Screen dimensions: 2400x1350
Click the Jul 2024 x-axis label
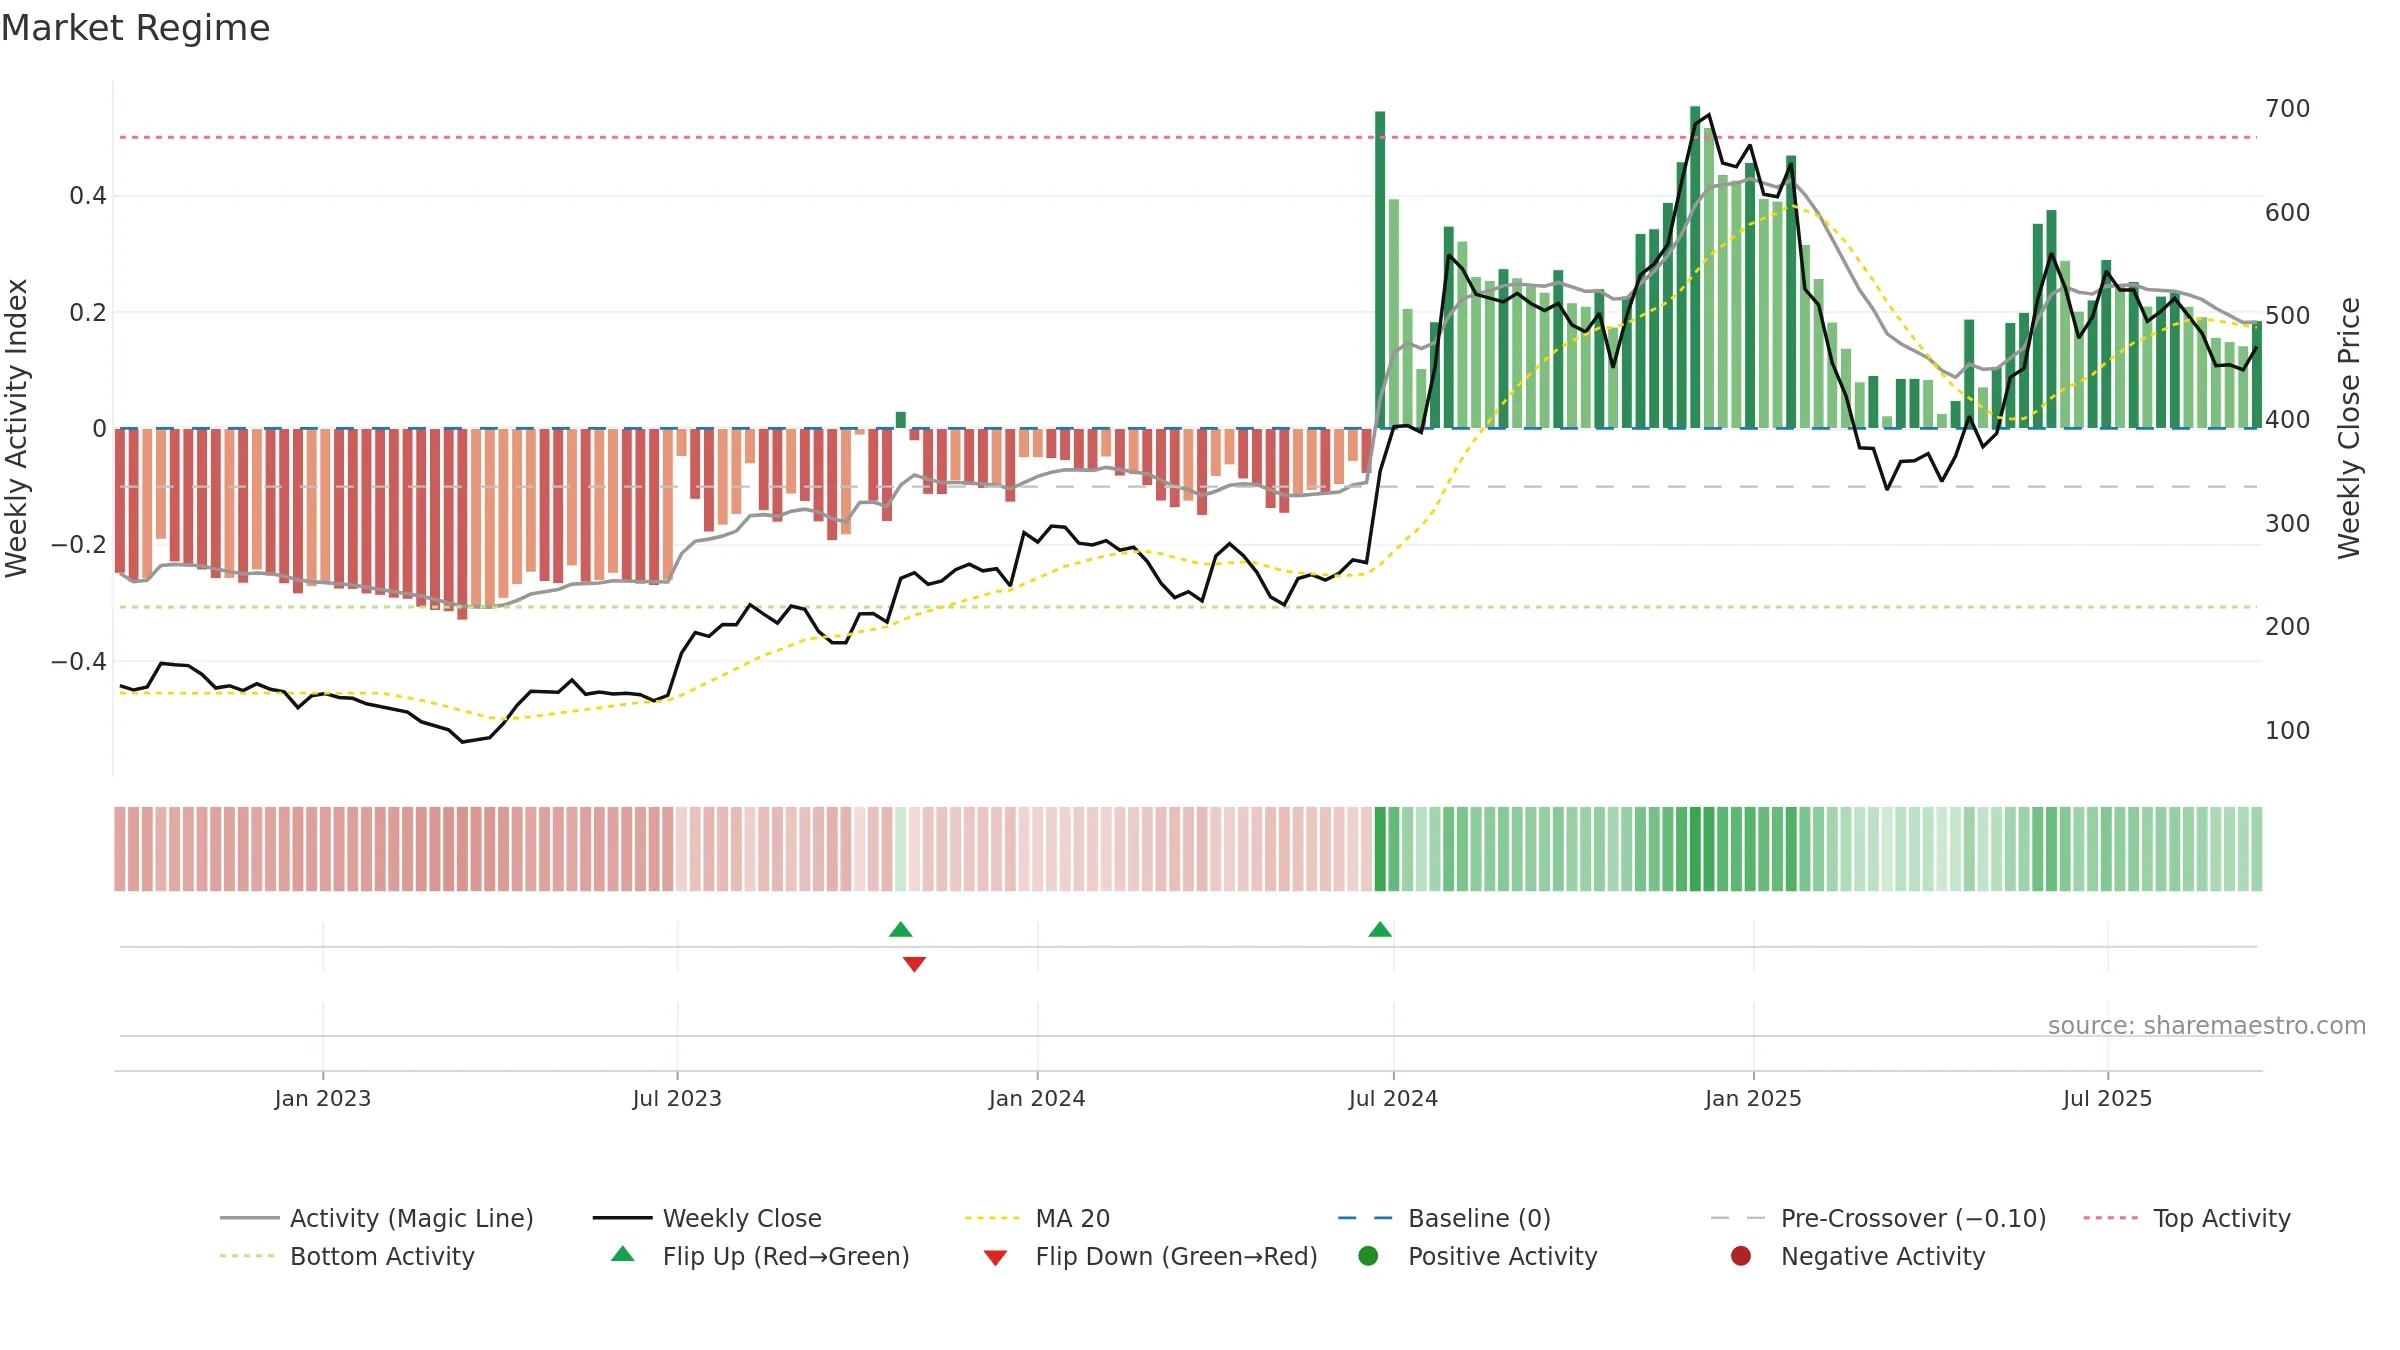pos(1393,1099)
